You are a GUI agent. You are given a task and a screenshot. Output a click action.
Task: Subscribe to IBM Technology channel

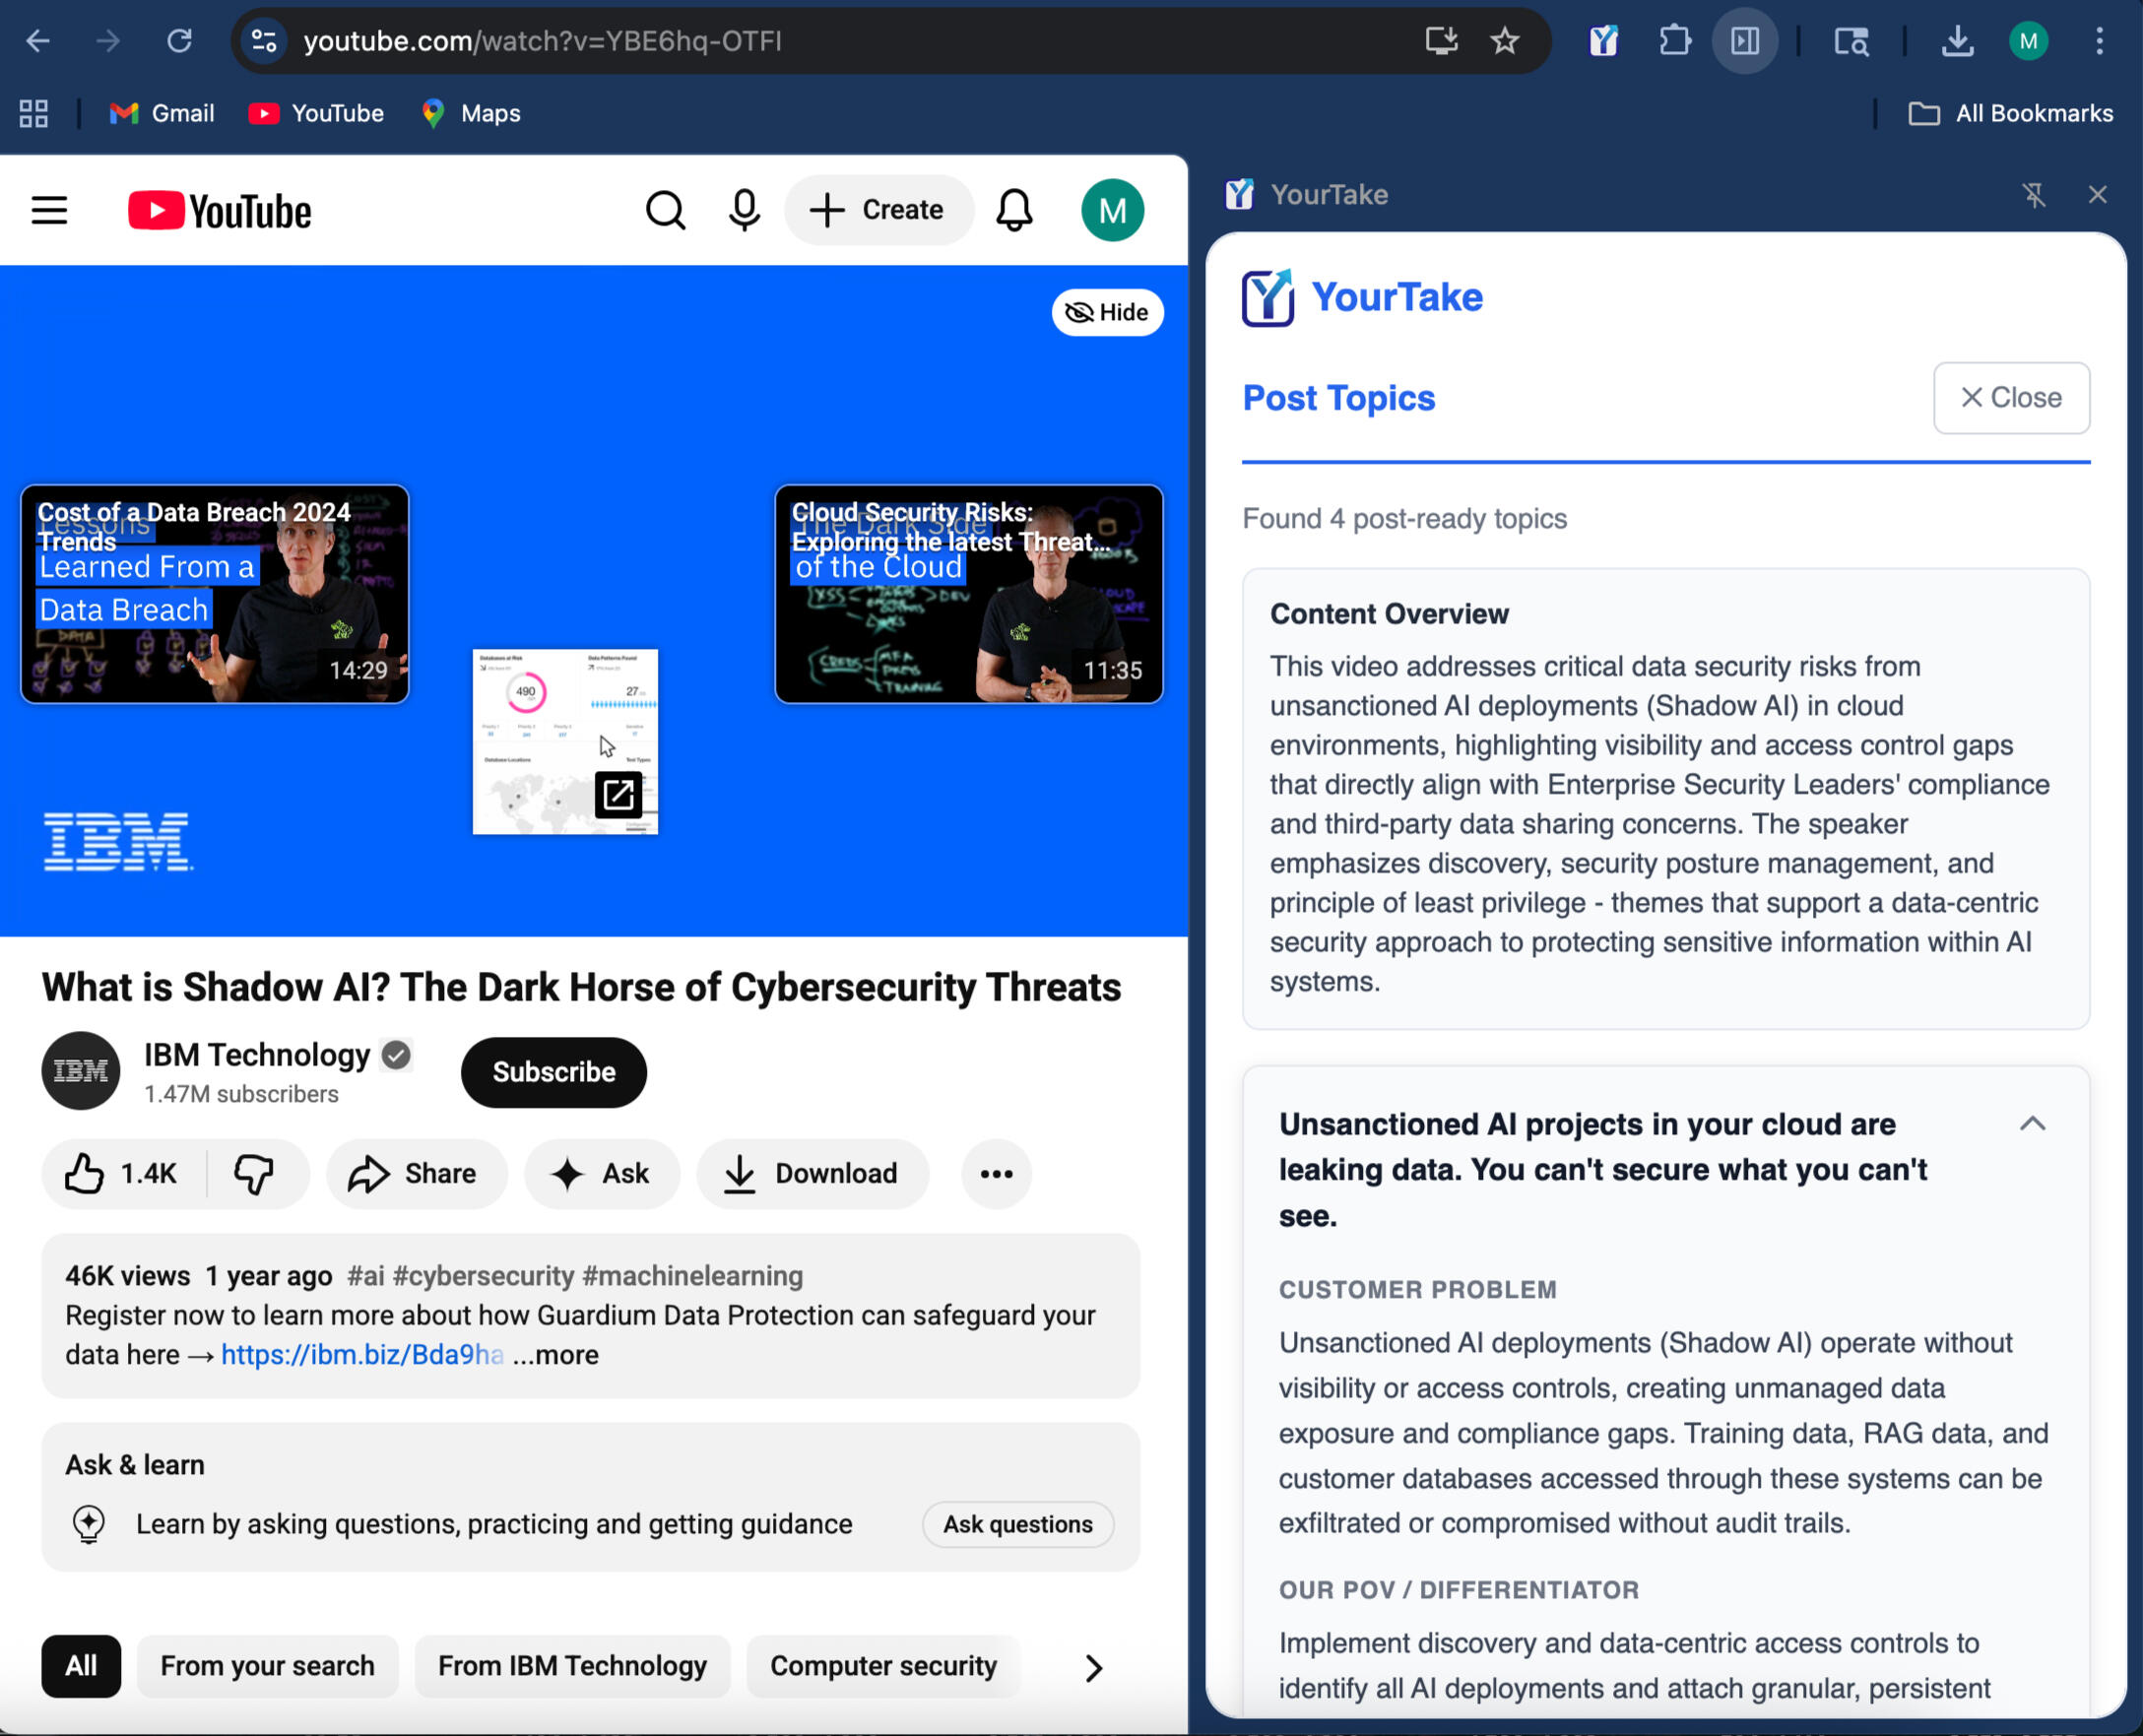[553, 1072]
